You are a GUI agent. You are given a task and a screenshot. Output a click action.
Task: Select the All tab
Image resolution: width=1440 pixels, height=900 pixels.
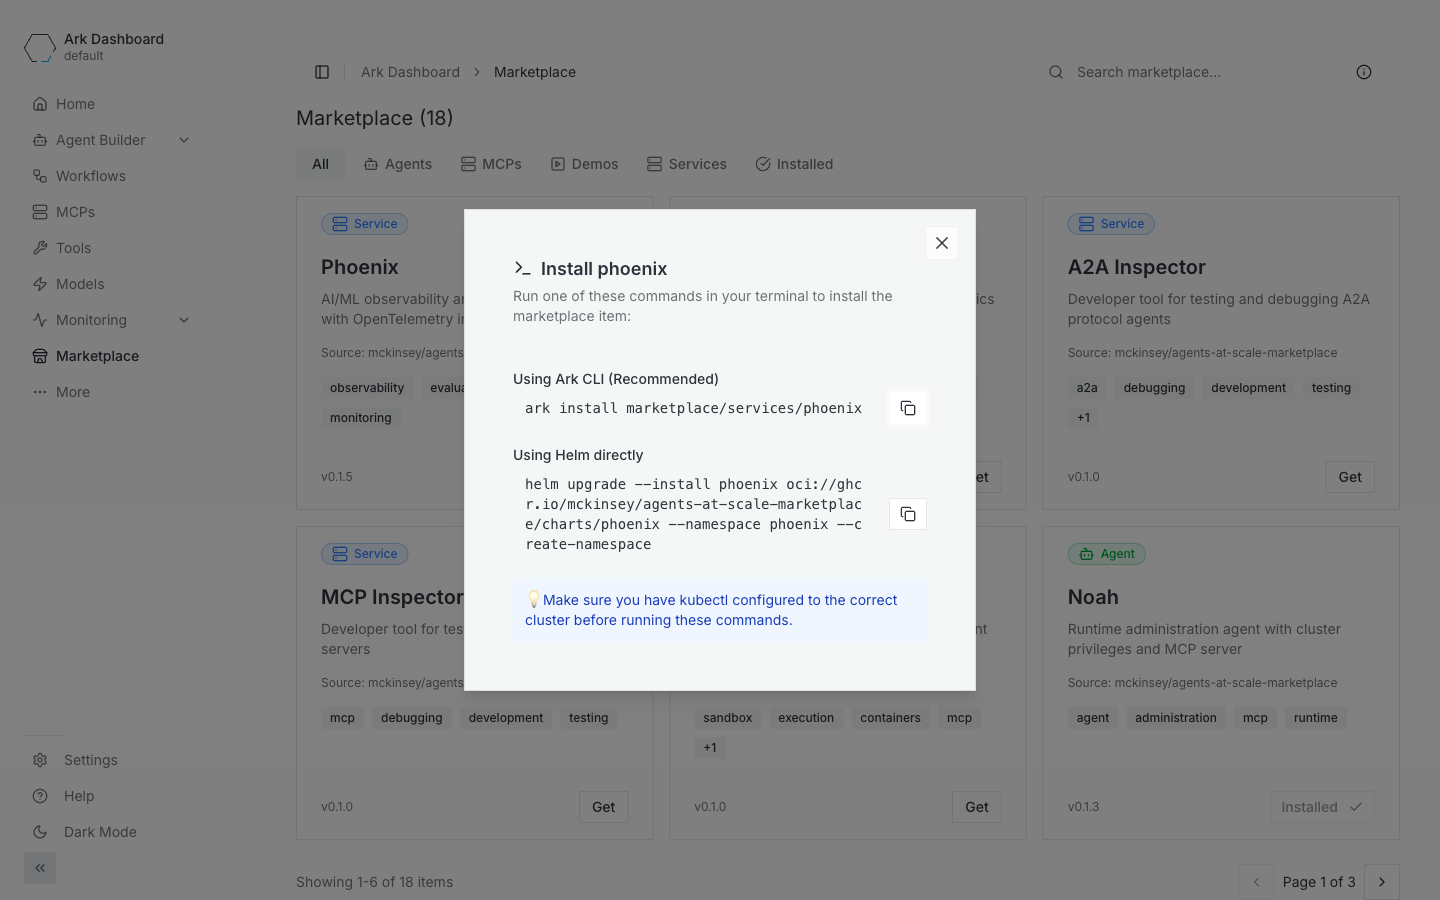tap(320, 164)
